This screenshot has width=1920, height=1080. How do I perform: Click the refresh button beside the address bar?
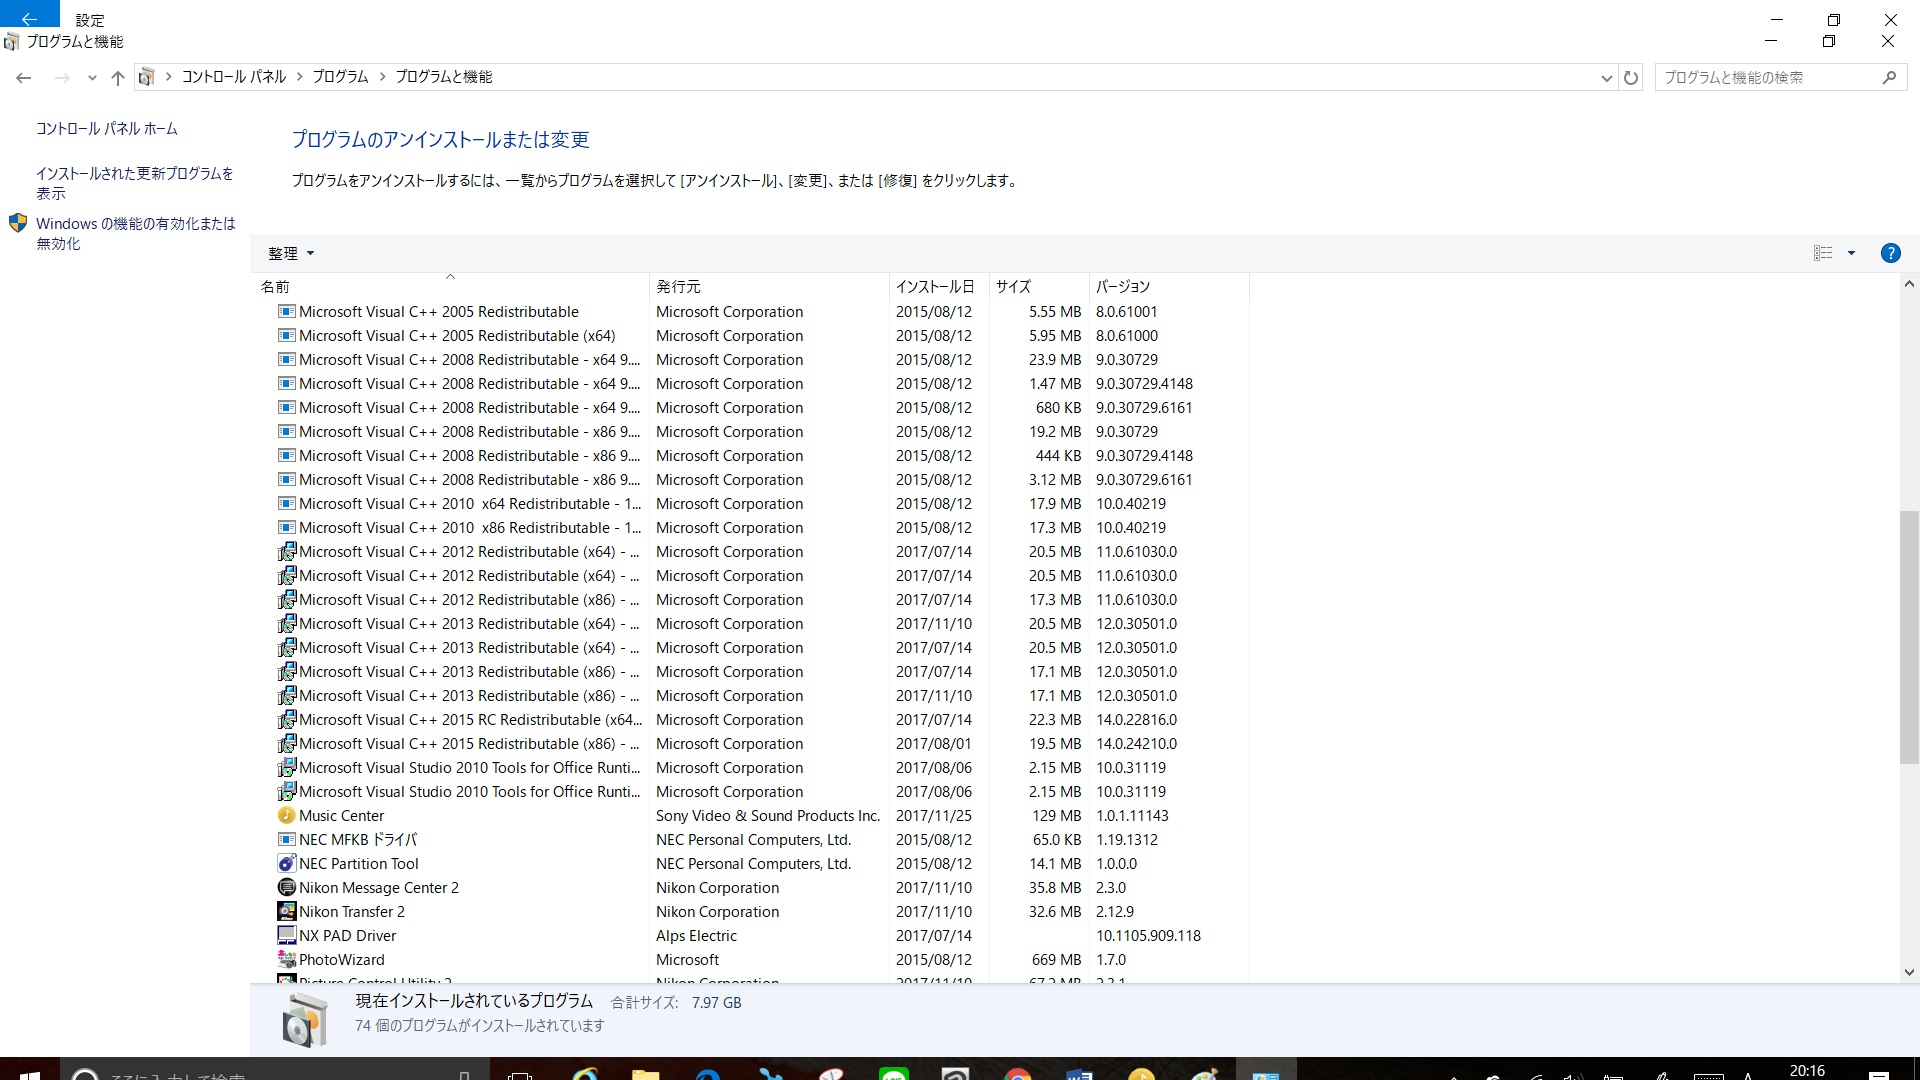click(x=1631, y=77)
